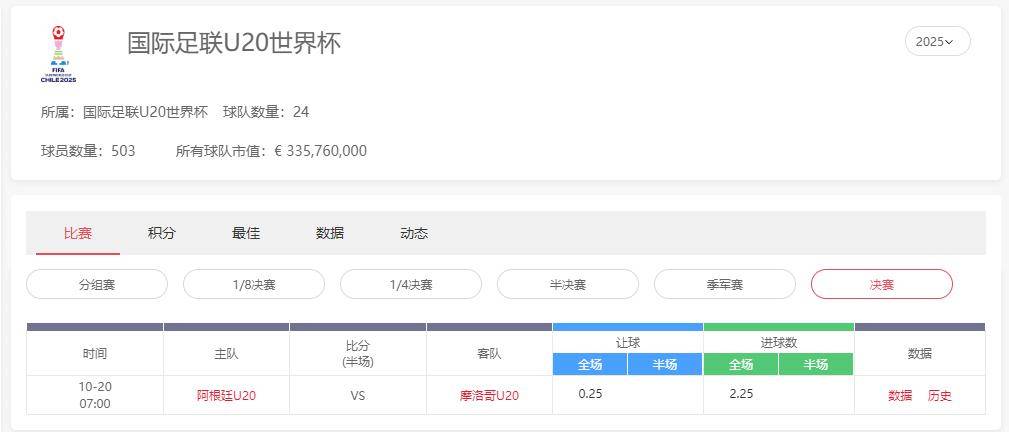Screen dimensions: 1009x432
Task: Filter matches by 1/4决赛
Action: point(411,284)
